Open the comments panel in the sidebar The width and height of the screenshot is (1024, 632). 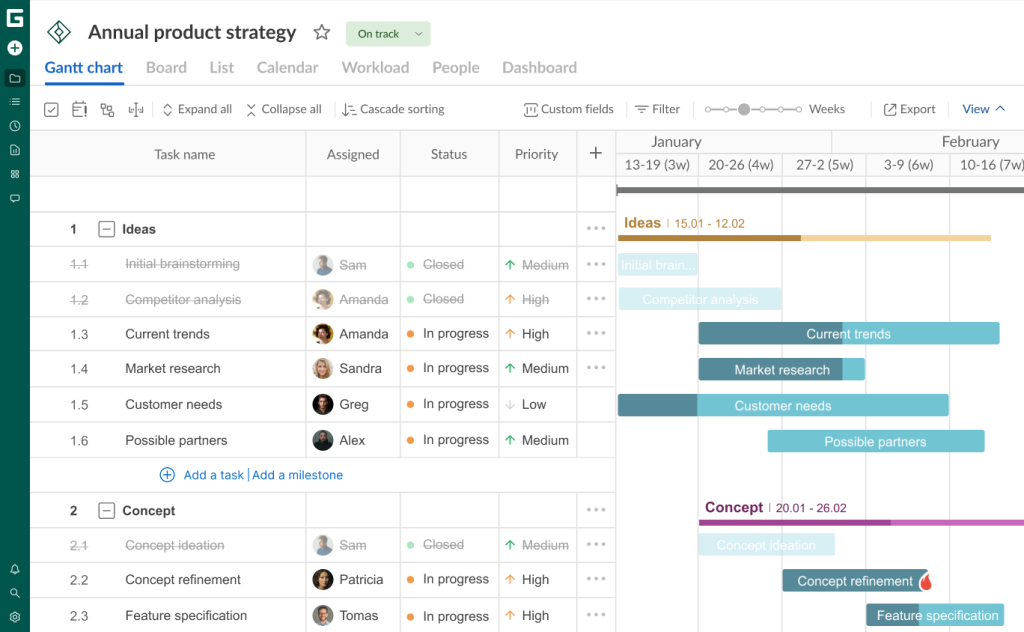14,198
